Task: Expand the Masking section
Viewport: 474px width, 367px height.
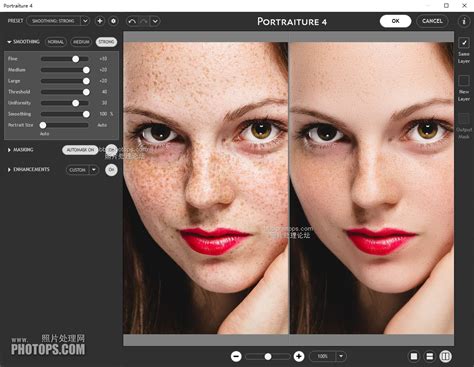Action: click(9, 150)
